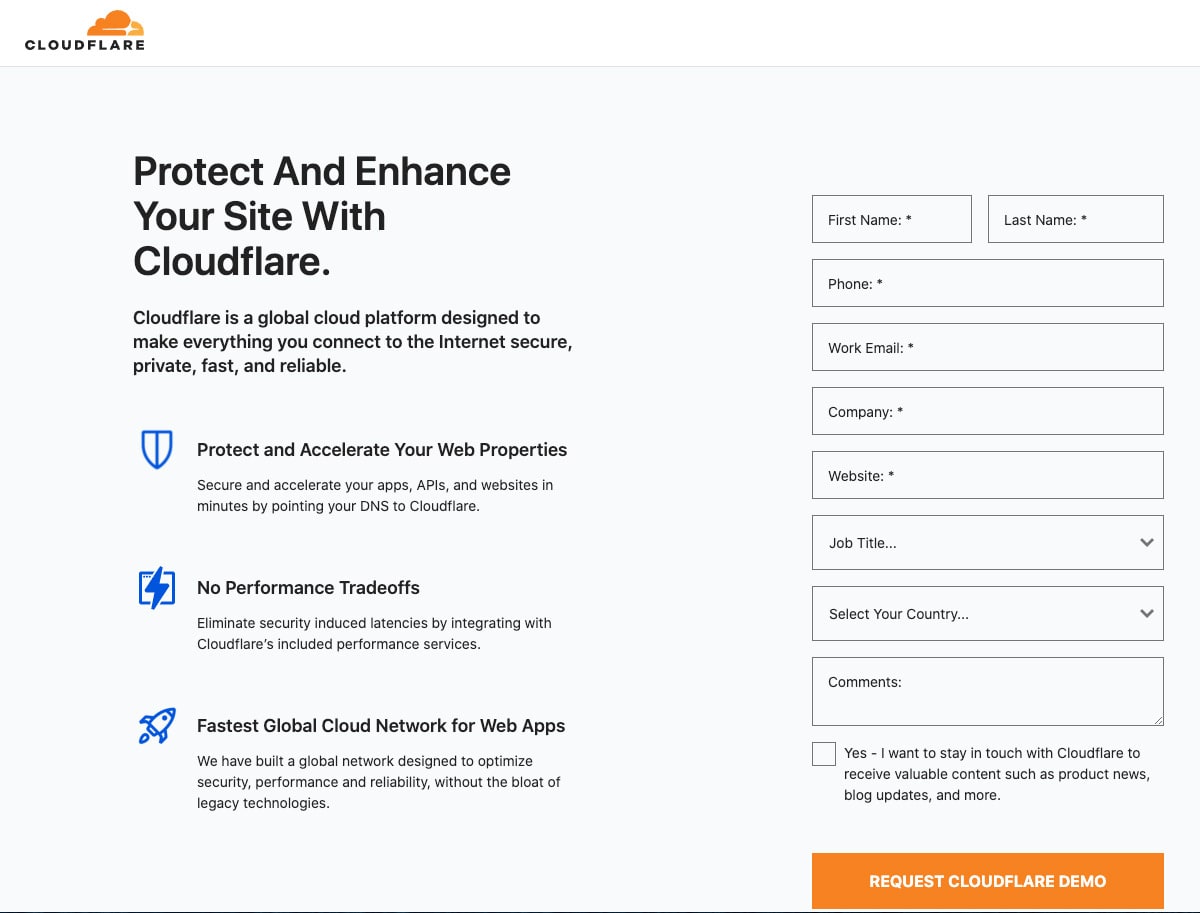Click the 'Eliminate security induced latencies' description text
The width and height of the screenshot is (1200, 913).
(x=374, y=634)
